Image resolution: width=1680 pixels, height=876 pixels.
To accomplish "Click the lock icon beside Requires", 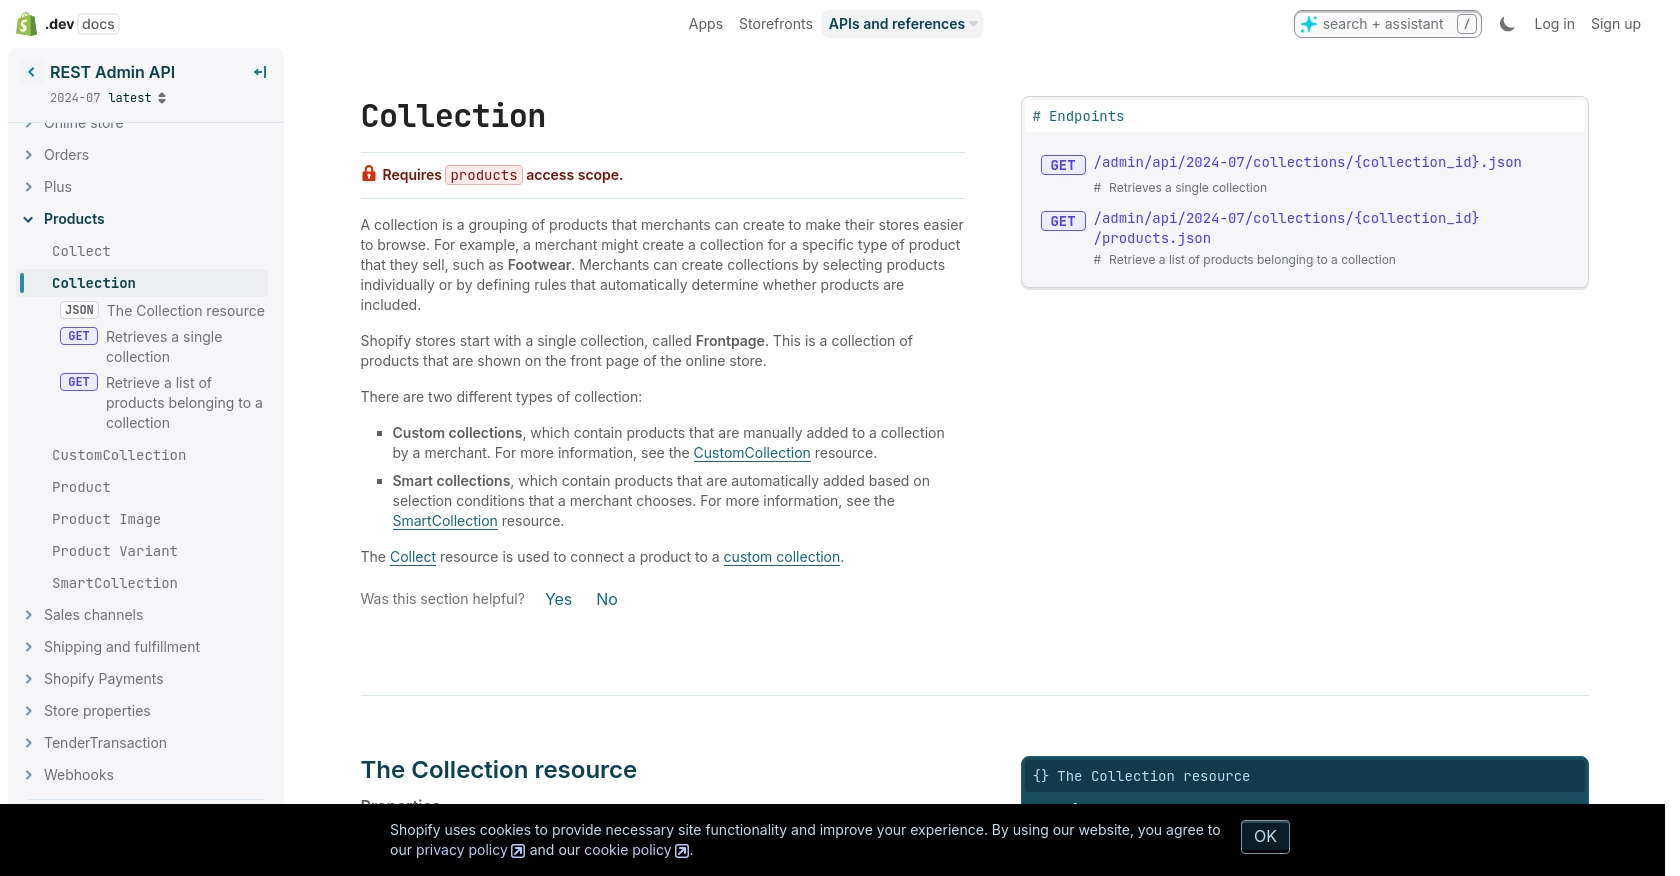I will [369, 174].
